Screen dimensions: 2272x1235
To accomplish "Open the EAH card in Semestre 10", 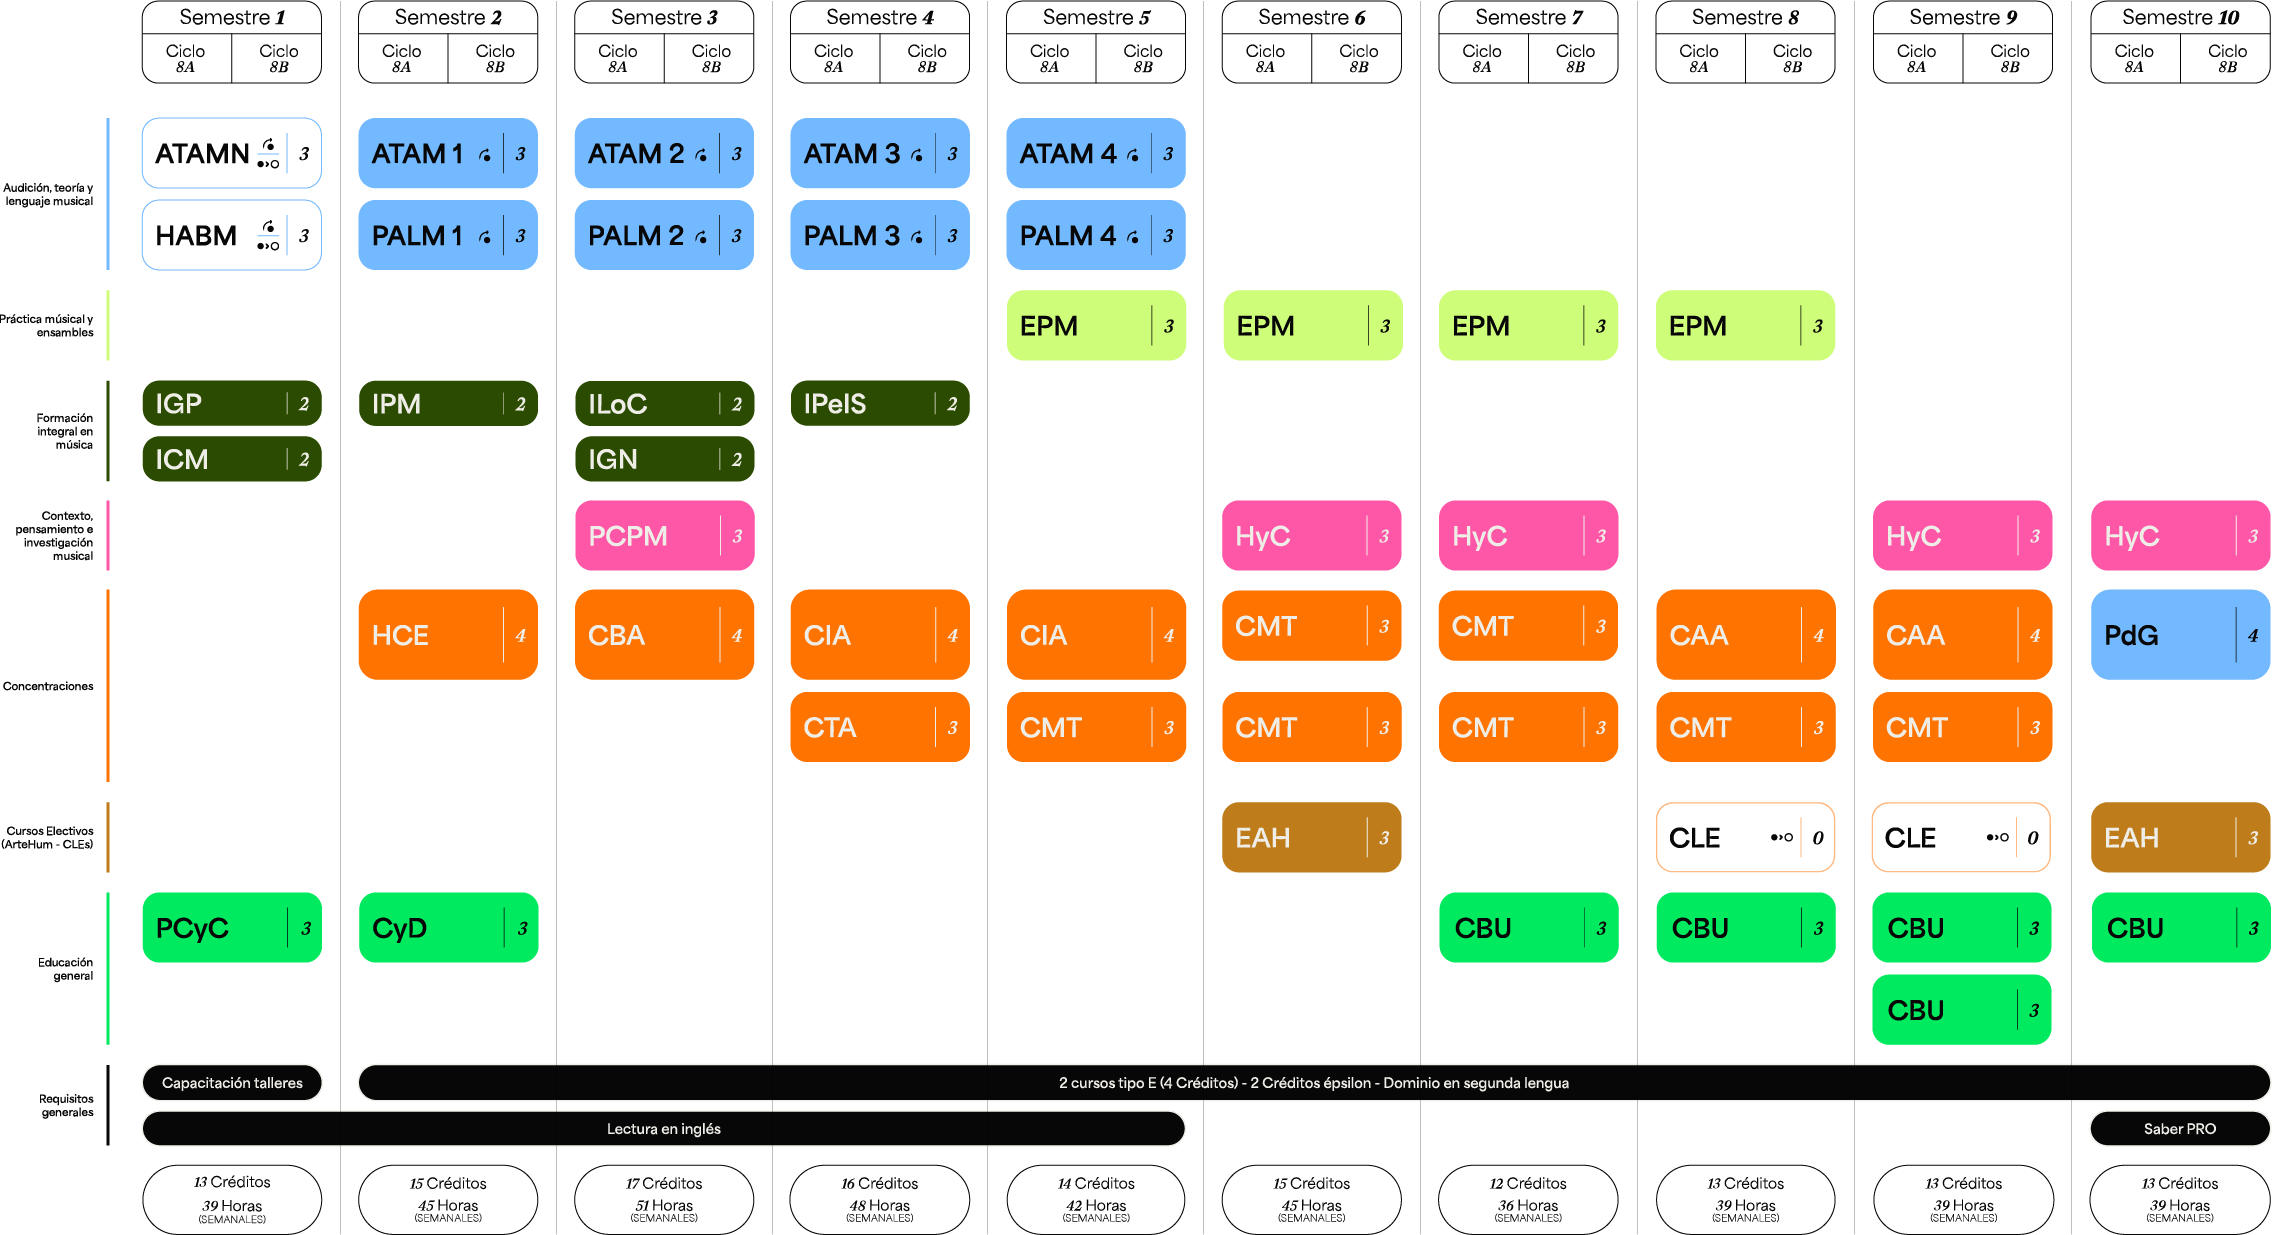I will click(x=2180, y=838).
